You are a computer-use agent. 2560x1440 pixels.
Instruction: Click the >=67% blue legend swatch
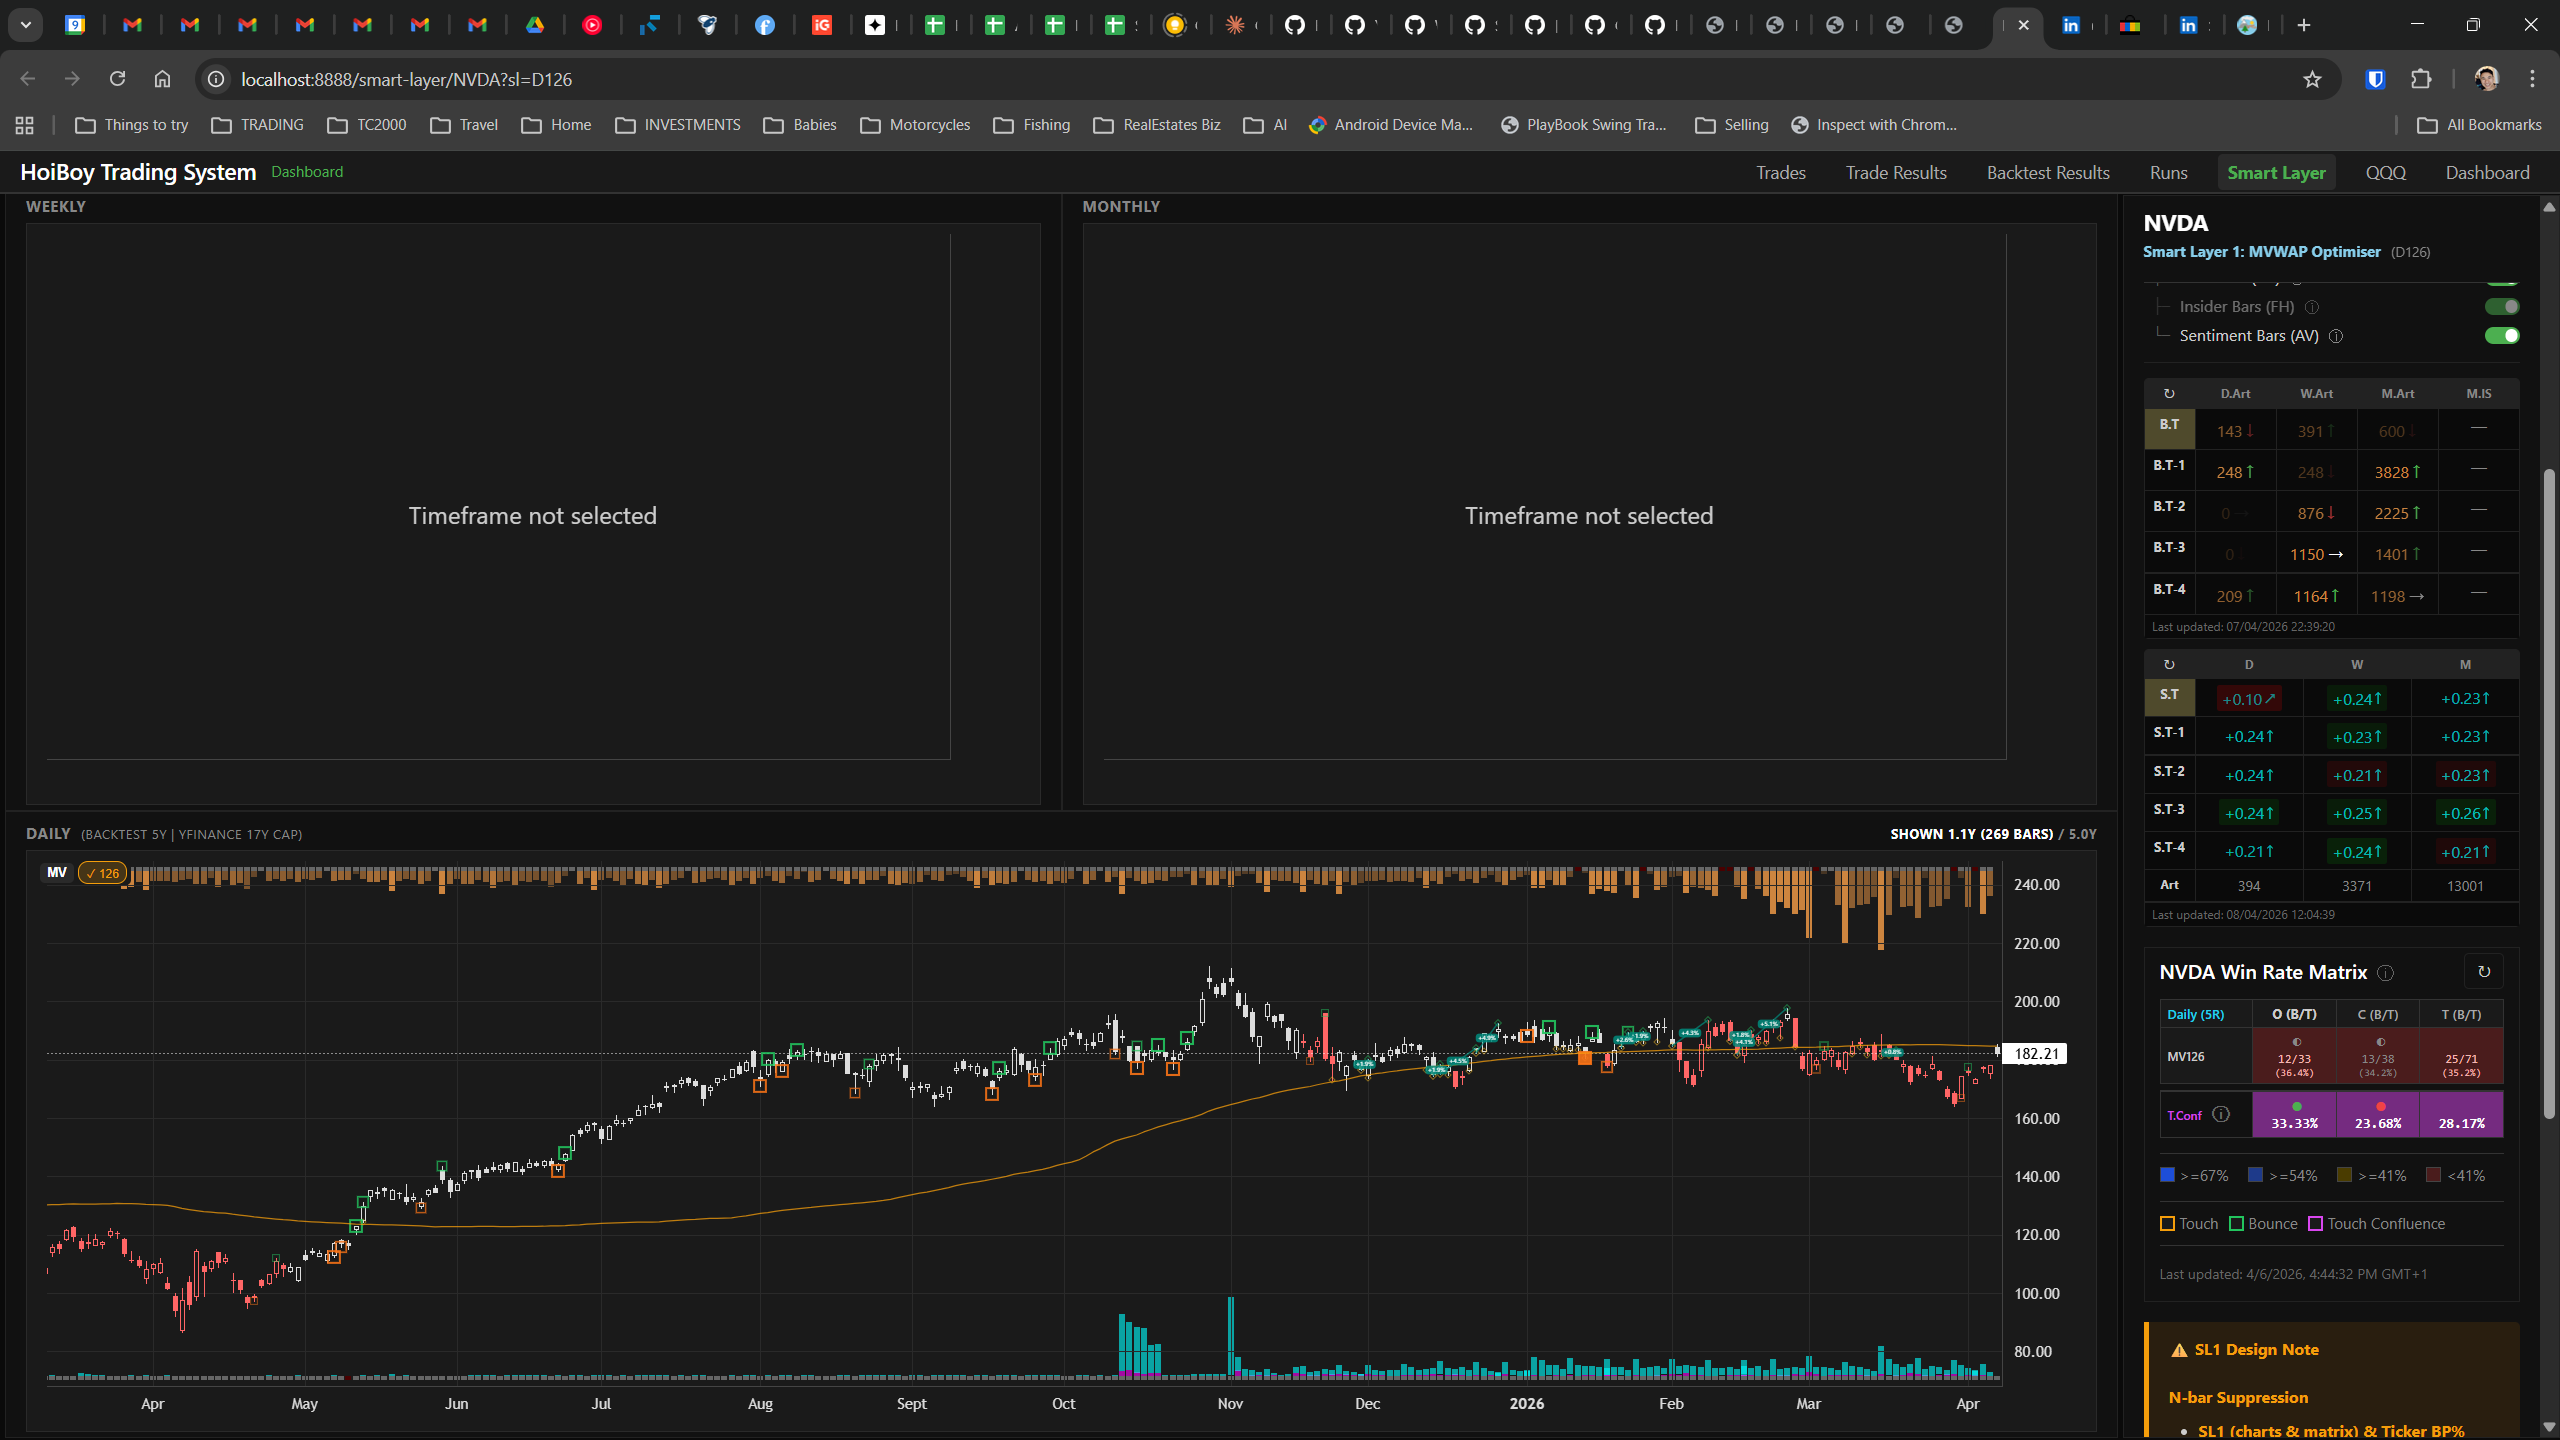coord(2168,1175)
